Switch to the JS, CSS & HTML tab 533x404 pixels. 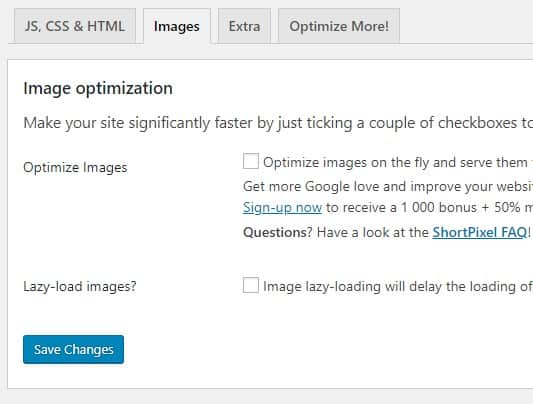pyautogui.click(x=75, y=26)
